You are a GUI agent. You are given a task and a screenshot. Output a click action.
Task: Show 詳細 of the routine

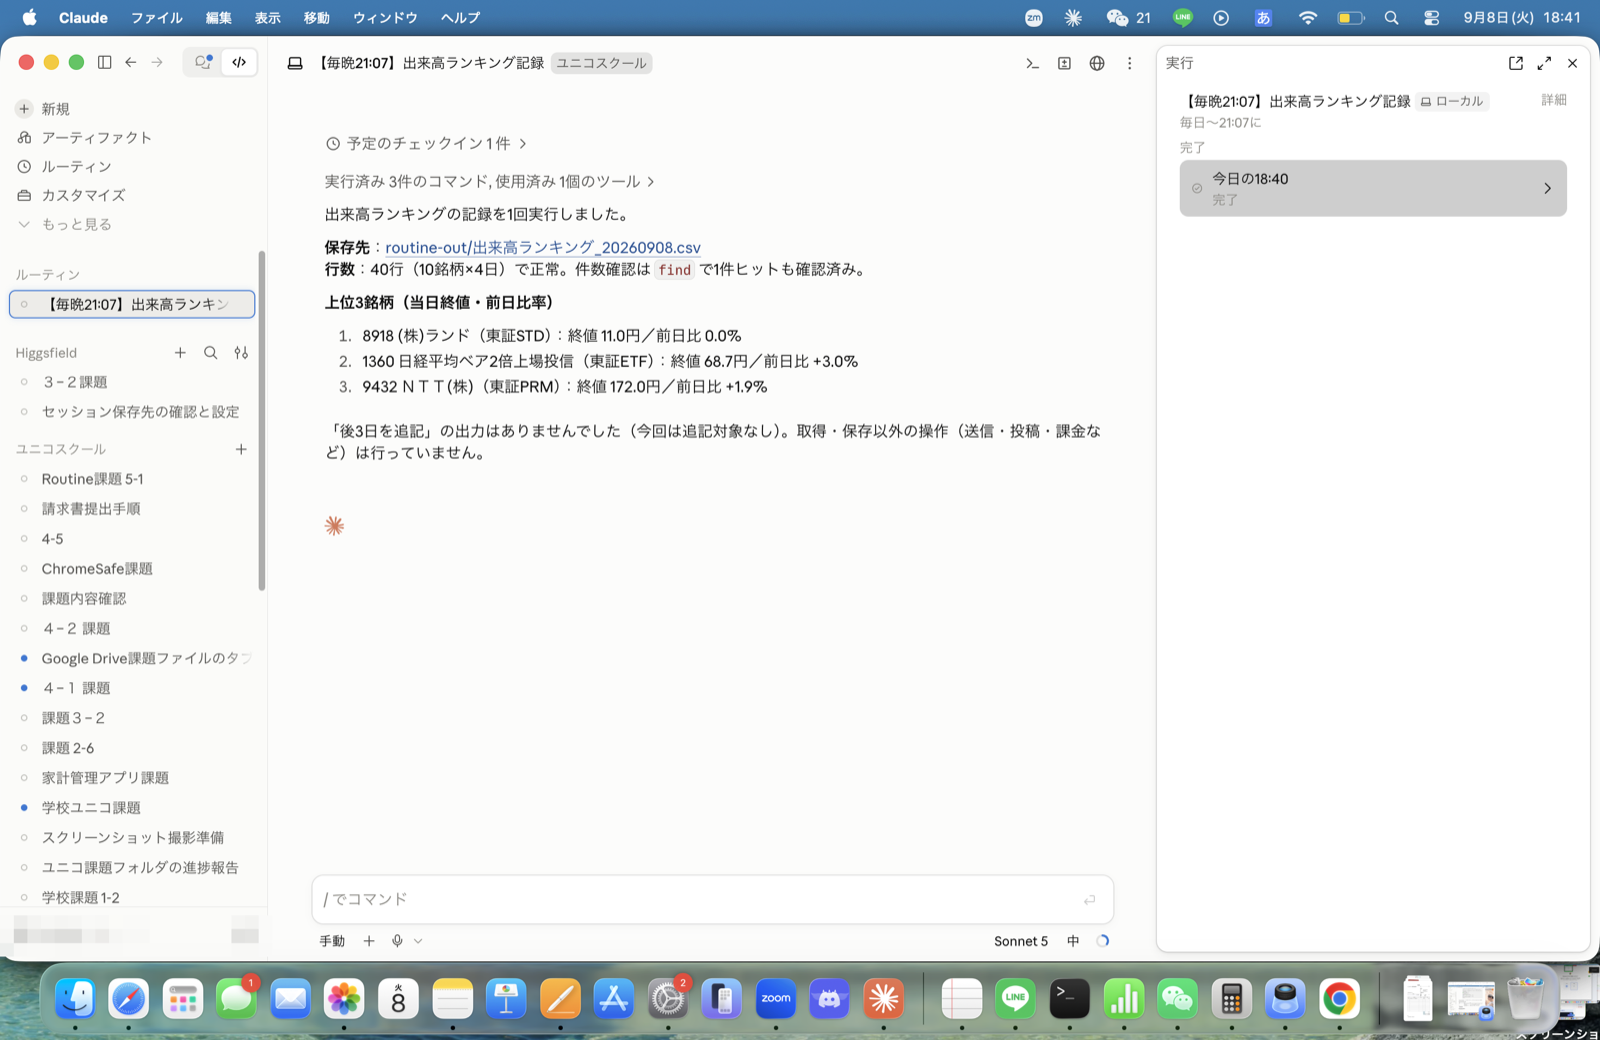pos(1553,100)
